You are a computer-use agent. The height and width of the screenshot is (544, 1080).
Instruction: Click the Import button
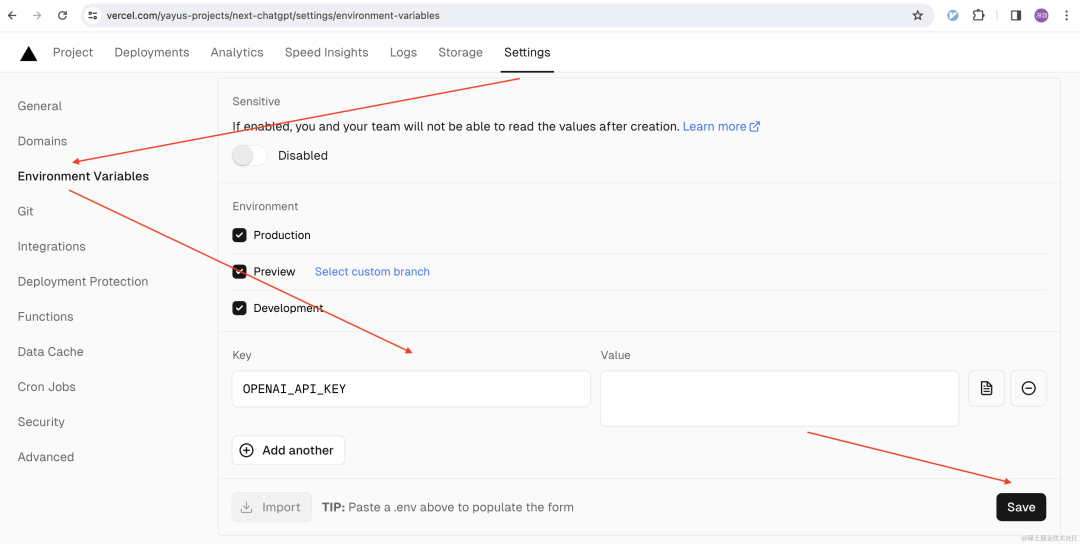point(271,508)
